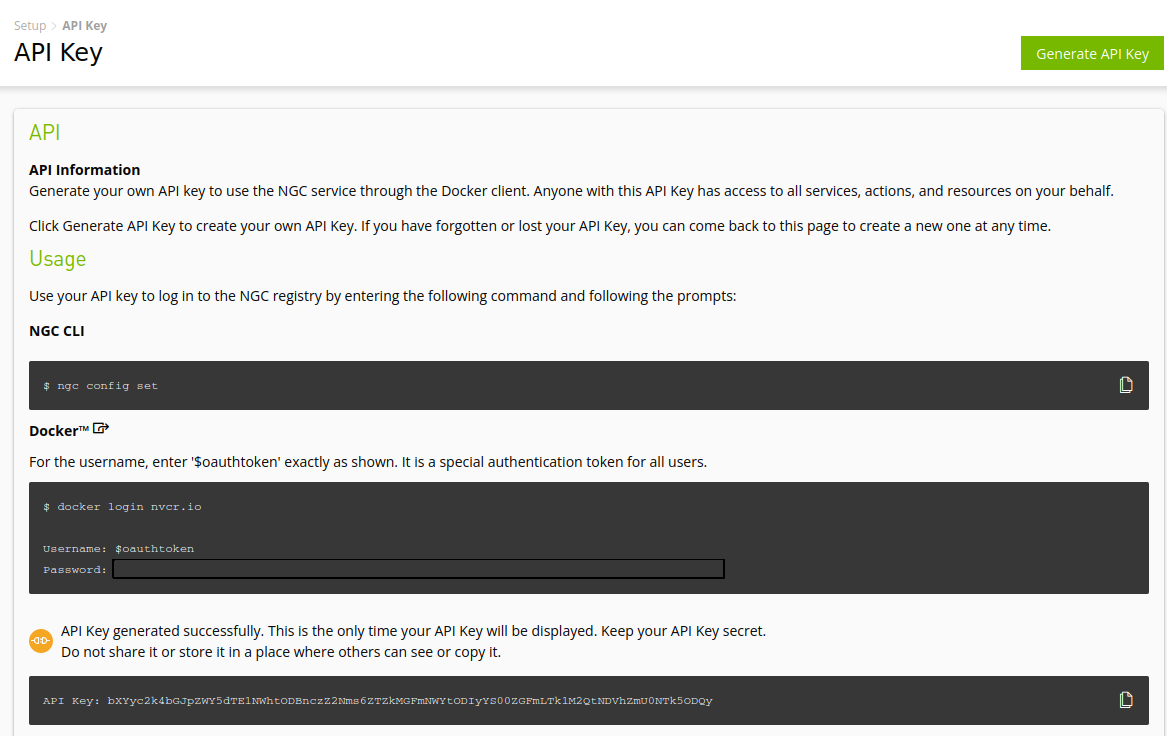1167x736 pixels.
Task: Copy the generated API Key value
Action: coord(1125,700)
